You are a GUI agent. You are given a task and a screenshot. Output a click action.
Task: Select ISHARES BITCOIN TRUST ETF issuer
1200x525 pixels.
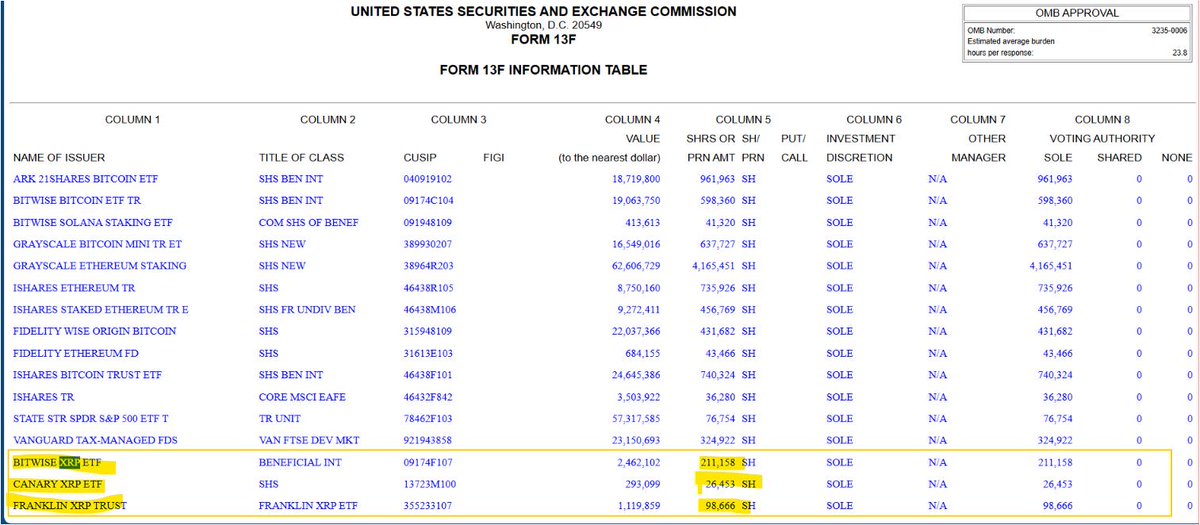(89, 375)
